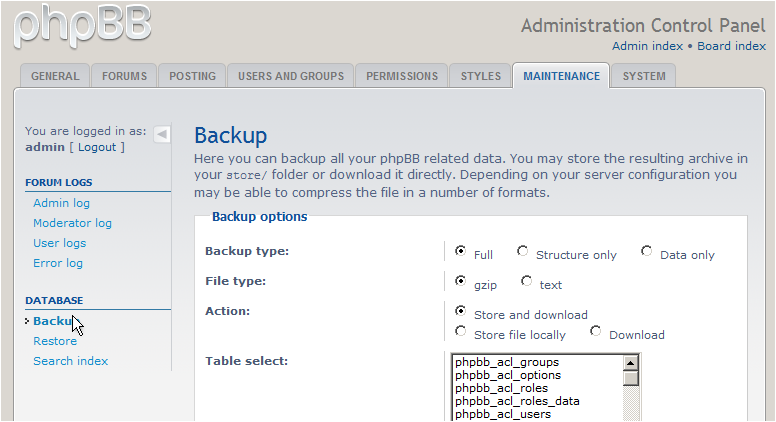Open the System tab
Viewport: 776px width, 422px height.
pos(644,76)
